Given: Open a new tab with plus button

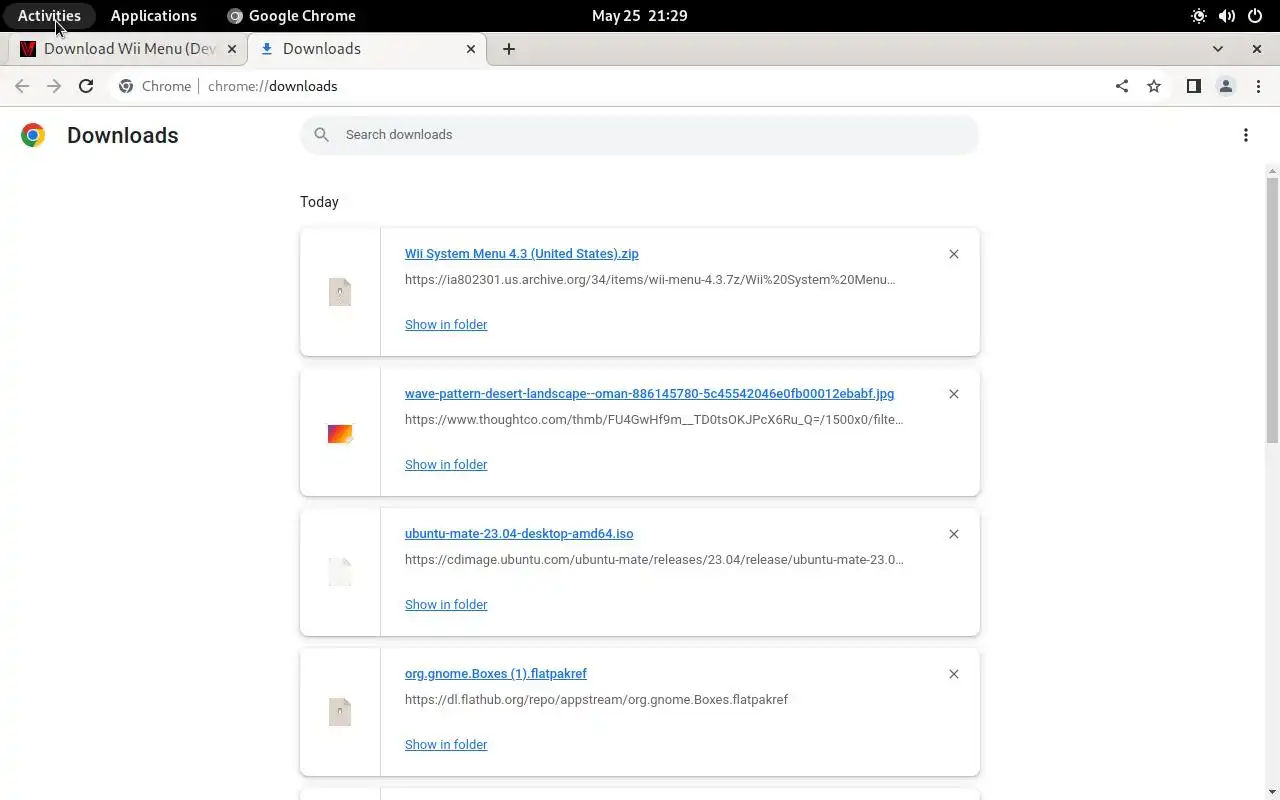Looking at the screenshot, I should tap(509, 49).
